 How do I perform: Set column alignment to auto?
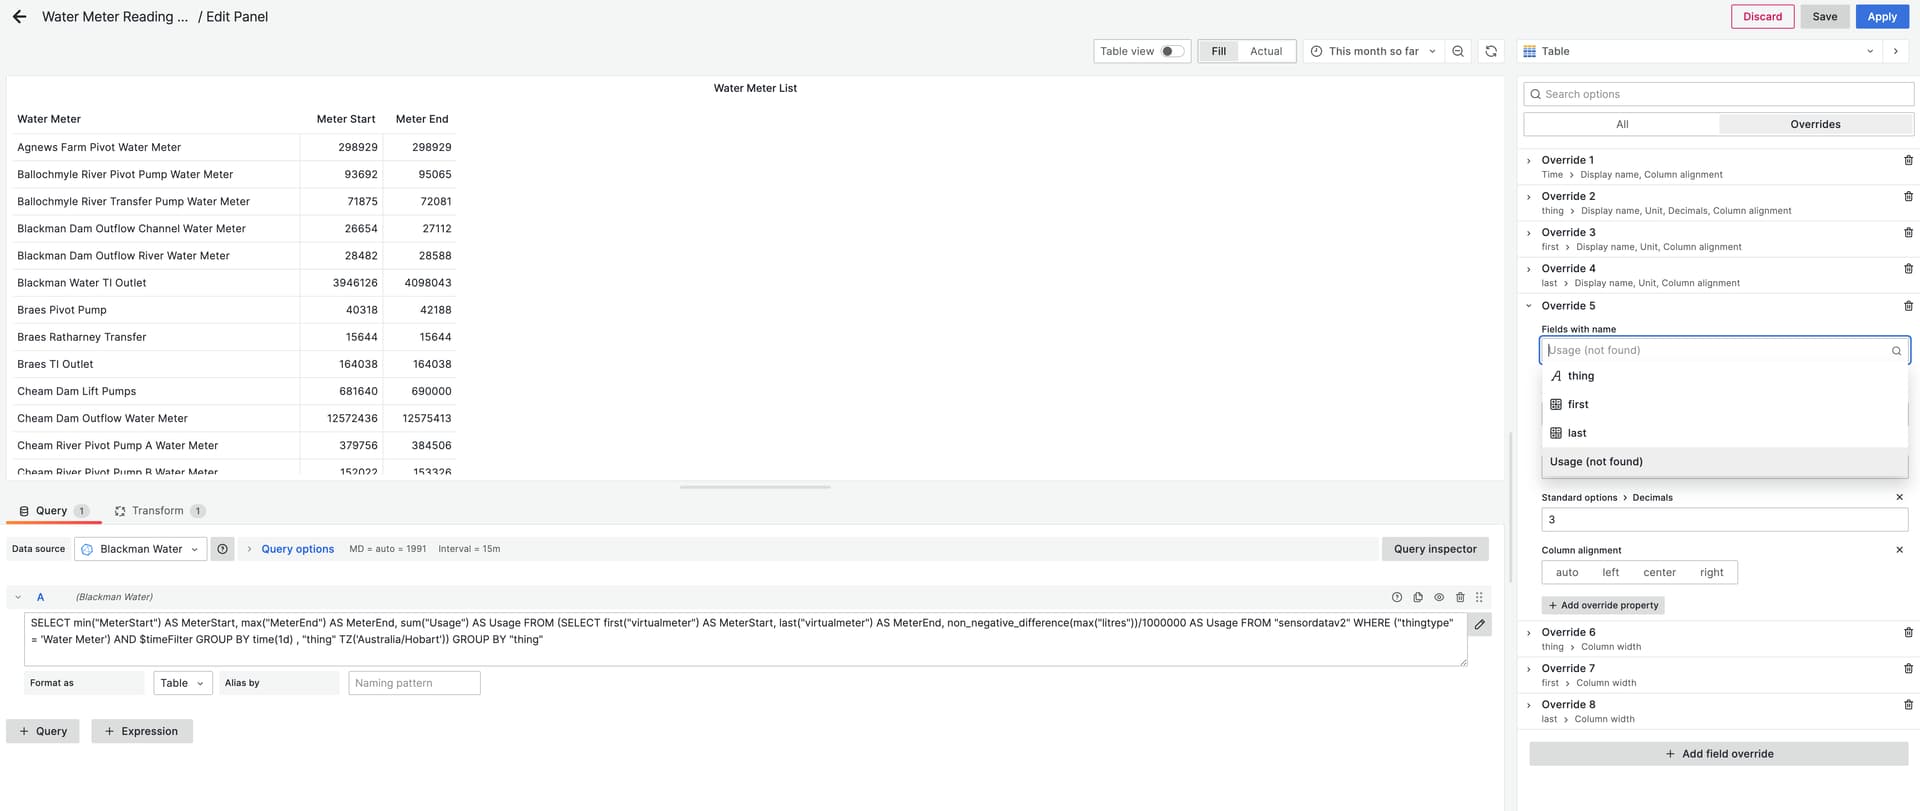1567,572
